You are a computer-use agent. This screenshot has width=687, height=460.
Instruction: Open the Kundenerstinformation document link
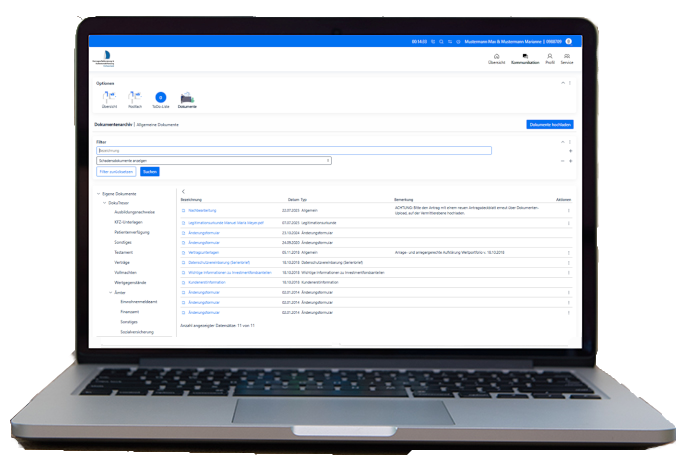pyautogui.click(x=207, y=283)
